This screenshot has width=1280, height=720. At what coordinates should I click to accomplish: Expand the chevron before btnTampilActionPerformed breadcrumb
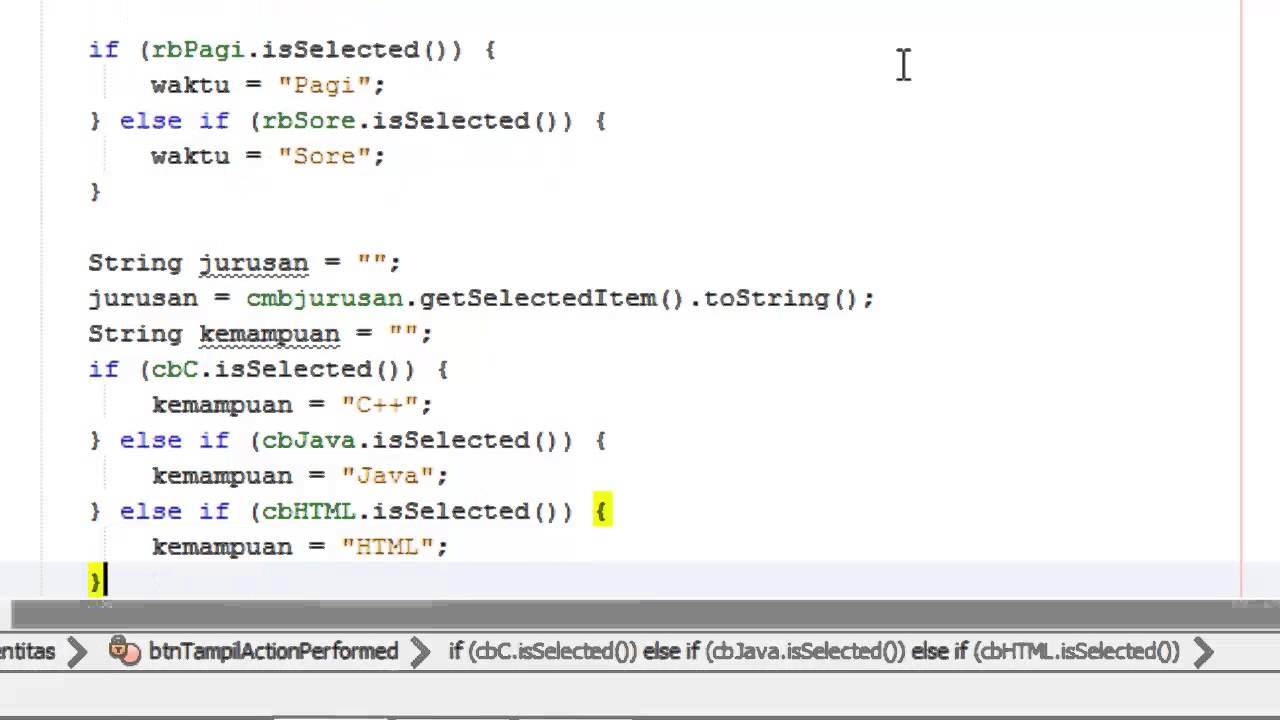tap(77, 652)
